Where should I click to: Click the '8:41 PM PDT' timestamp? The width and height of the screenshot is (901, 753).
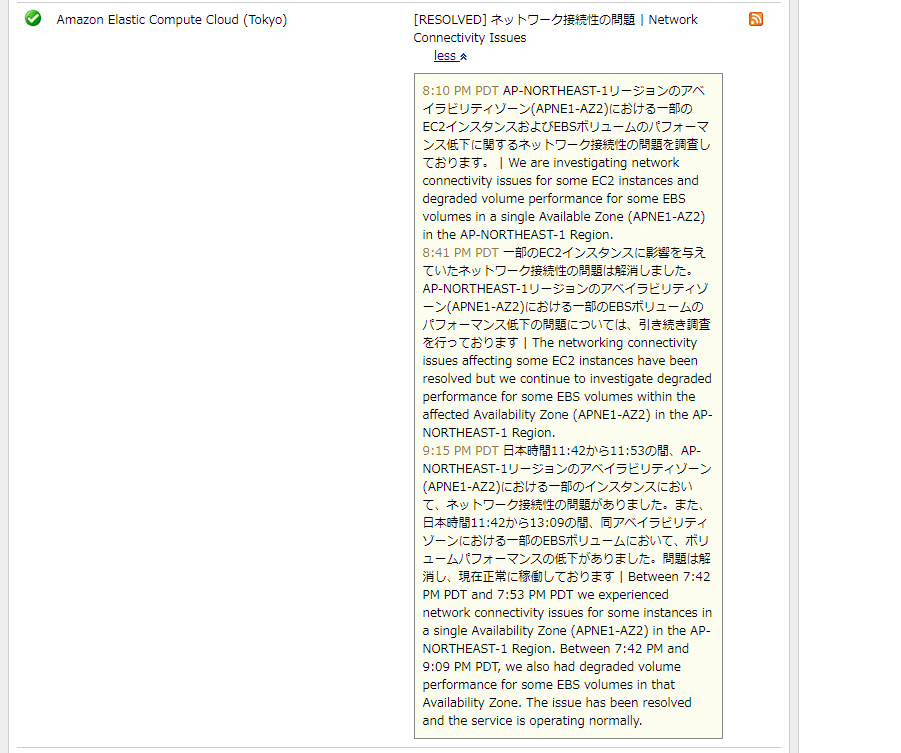pos(460,253)
